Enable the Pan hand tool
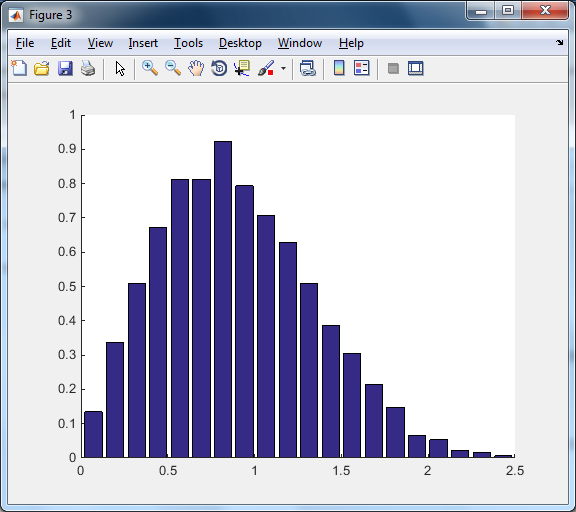Screen dimensions: 576x512 coord(196,68)
